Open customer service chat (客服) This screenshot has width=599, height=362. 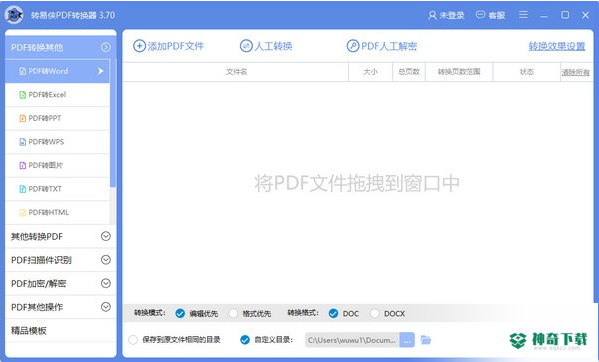(x=491, y=15)
